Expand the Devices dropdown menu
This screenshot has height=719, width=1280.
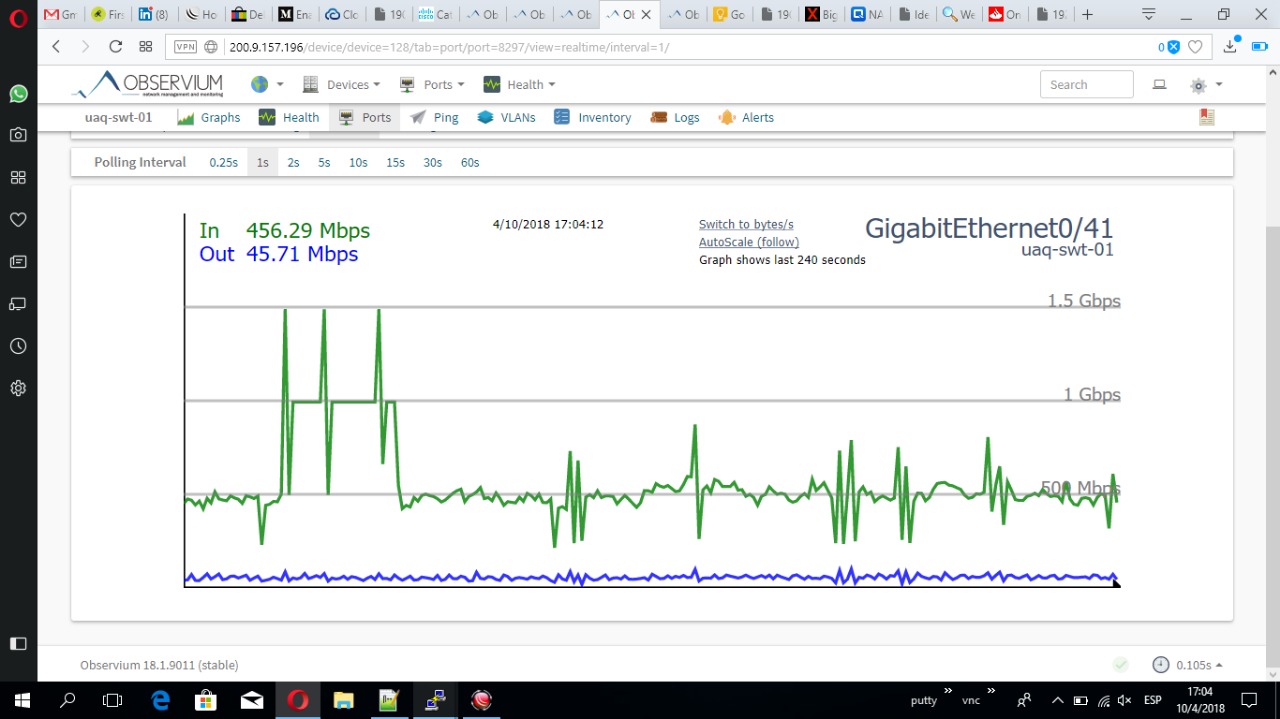tap(342, 85)
